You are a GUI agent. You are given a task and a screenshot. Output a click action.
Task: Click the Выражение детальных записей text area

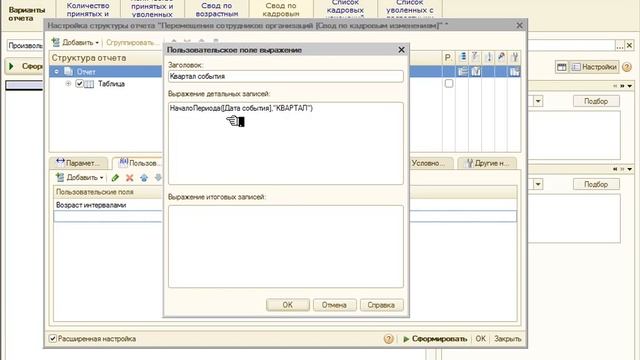tap(286, 143)
